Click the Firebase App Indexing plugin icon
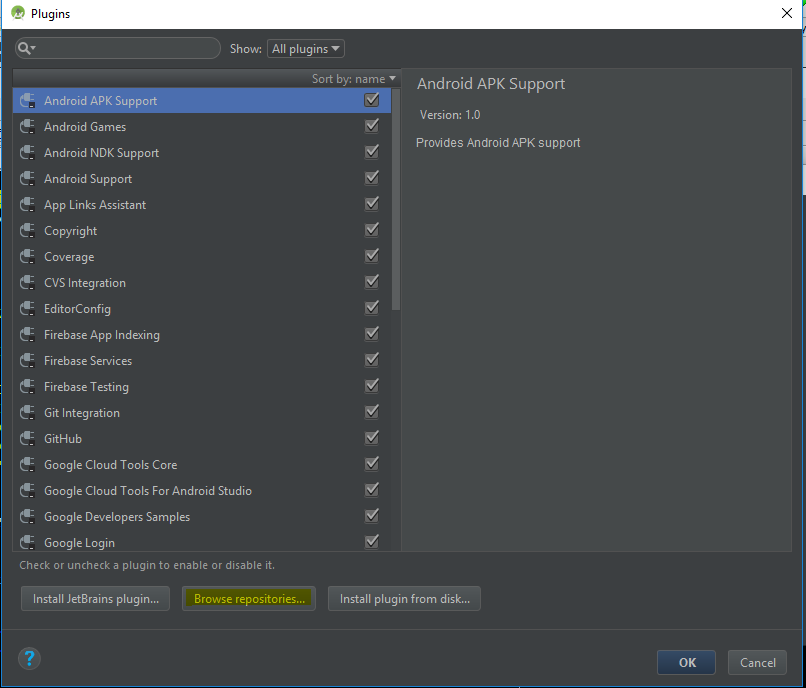 pos(27,335)
